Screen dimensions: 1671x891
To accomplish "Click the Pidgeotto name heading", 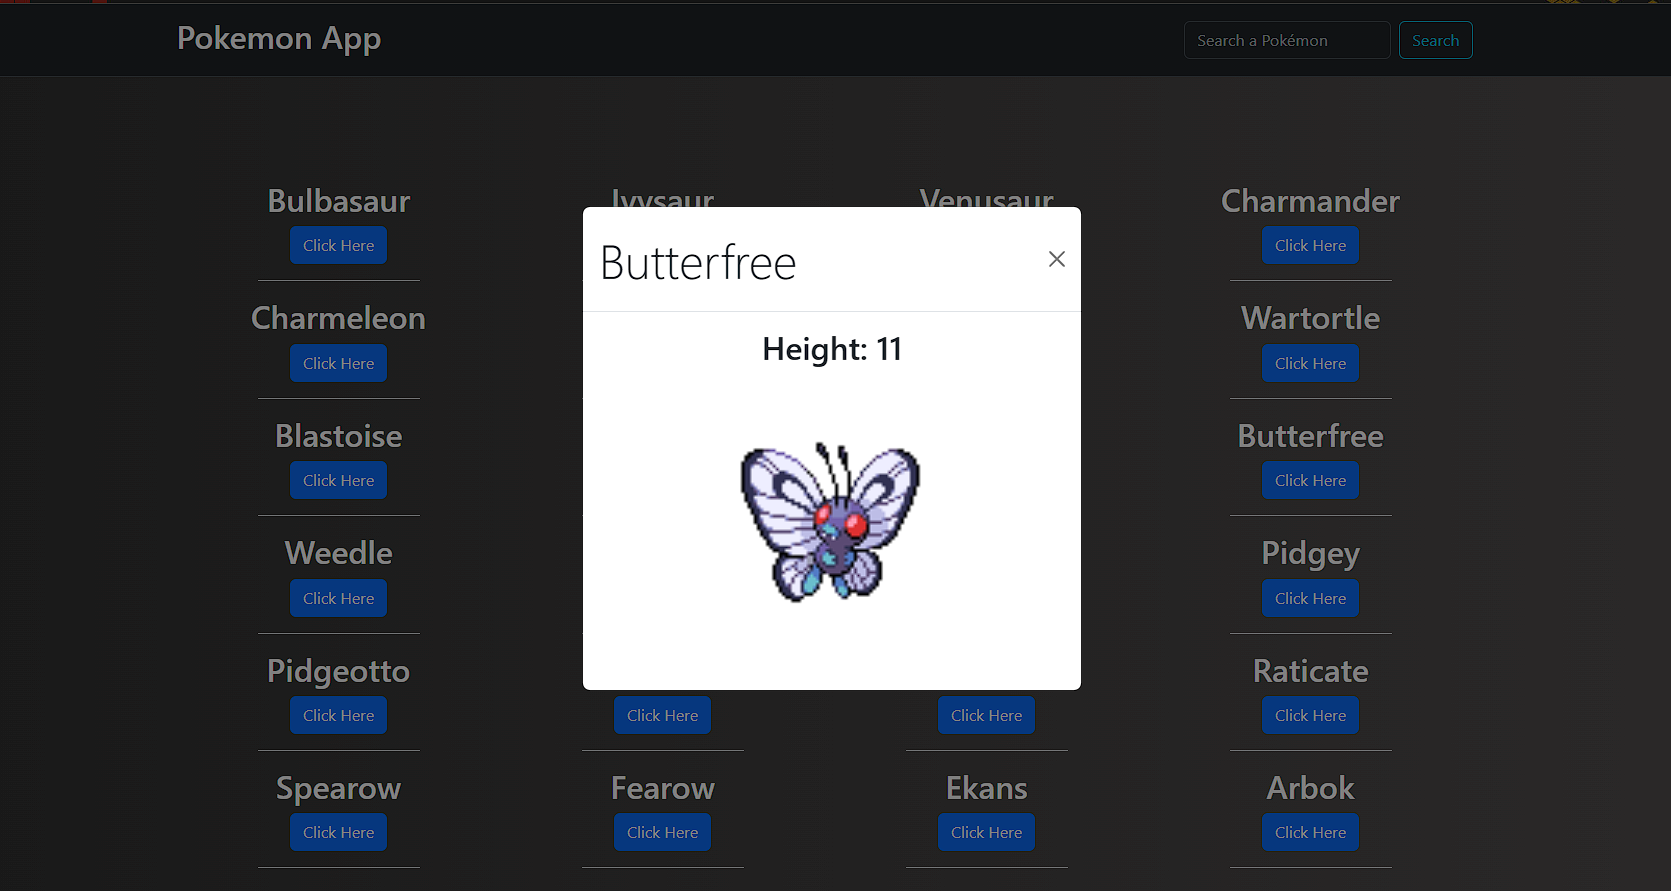I will [338, 671].
